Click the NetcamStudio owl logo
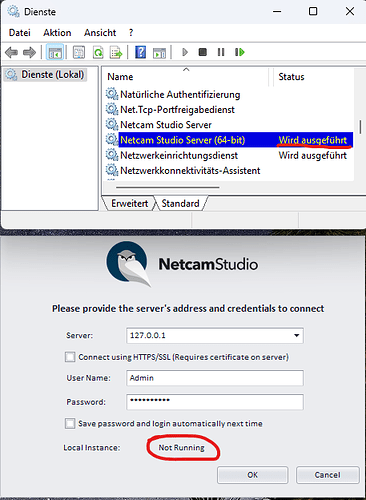 (x=128, y=264)
